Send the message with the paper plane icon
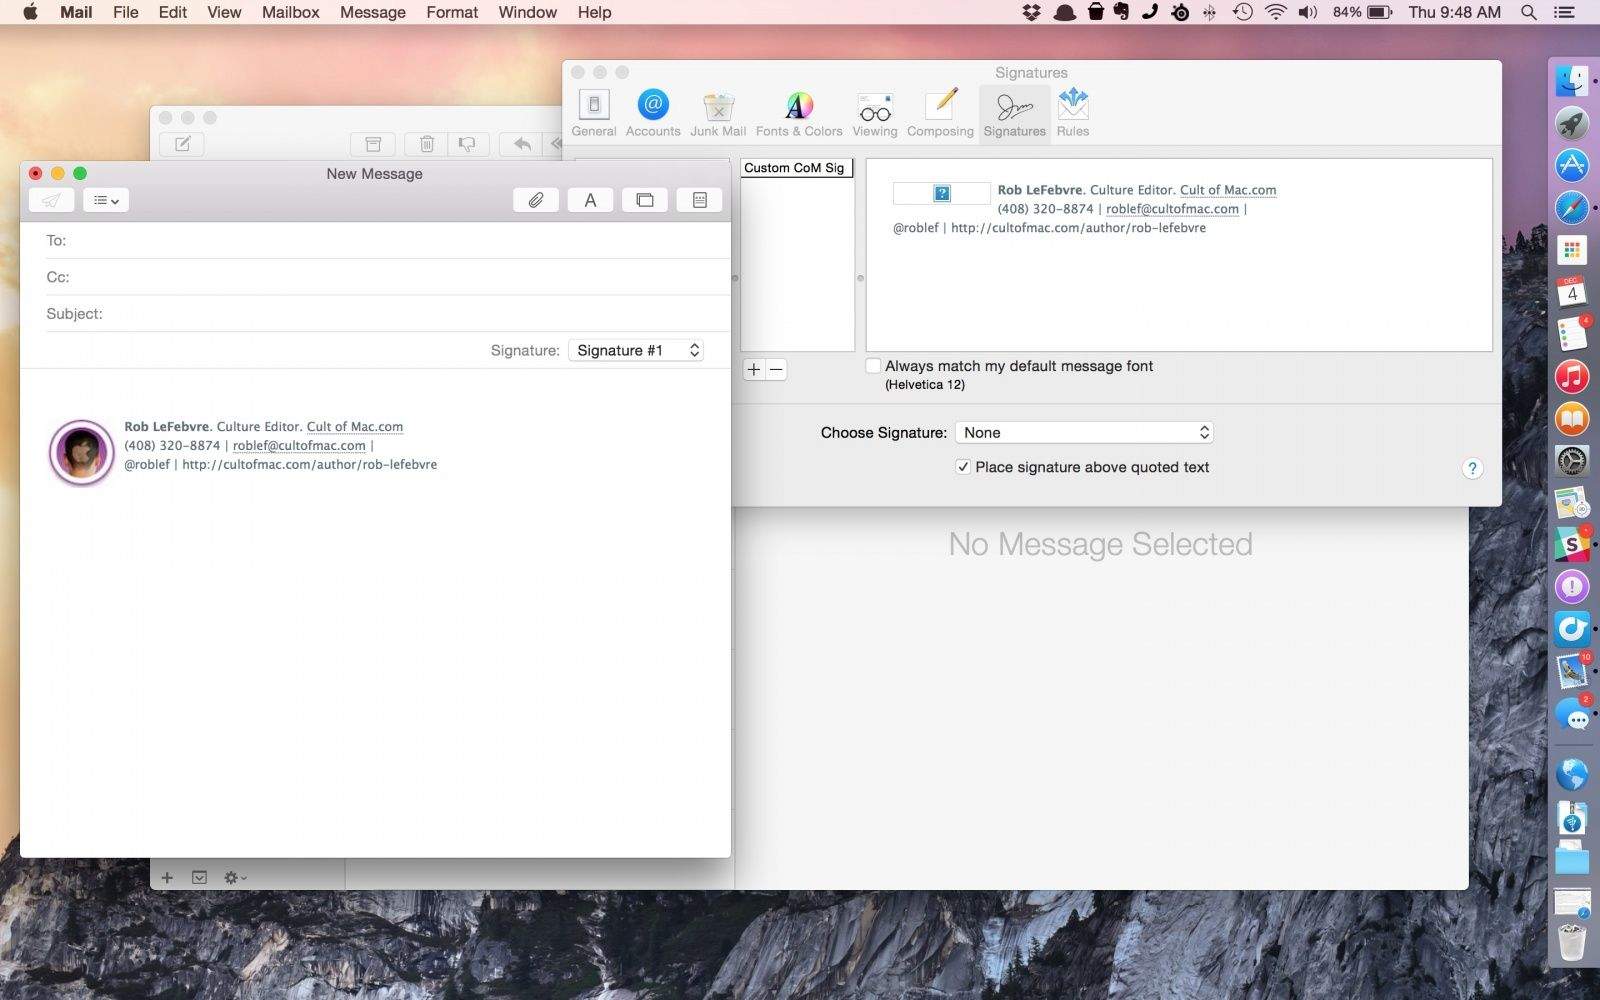This screenshot has height=1000, width=1600. pyautogui.click(x=51, y=199)
